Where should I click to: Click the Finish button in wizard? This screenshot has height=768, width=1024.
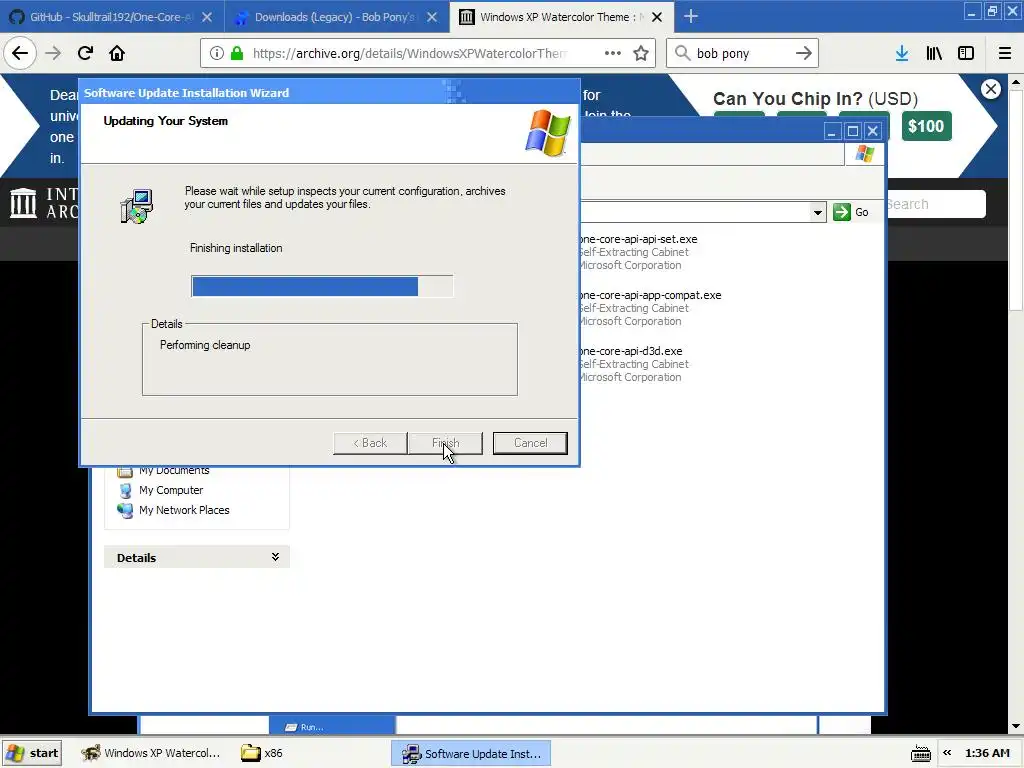pos(445,443)
